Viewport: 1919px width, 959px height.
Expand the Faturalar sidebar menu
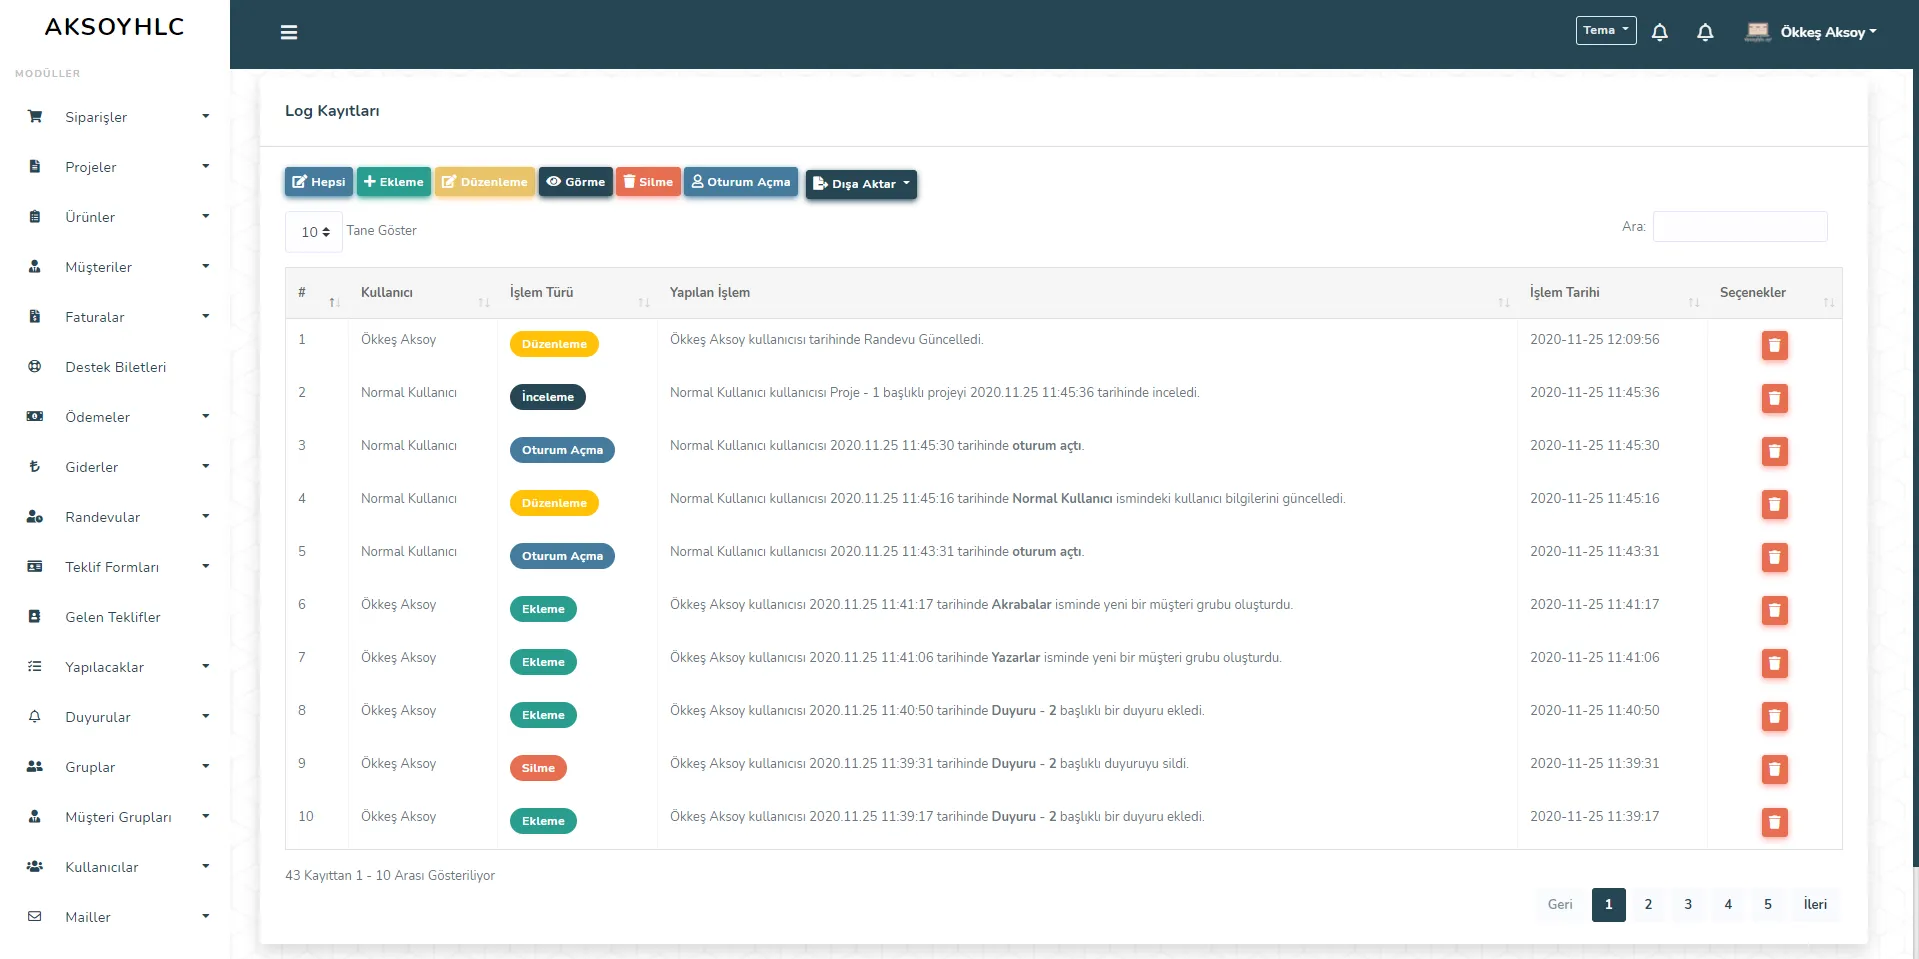[x=115, y=317]
